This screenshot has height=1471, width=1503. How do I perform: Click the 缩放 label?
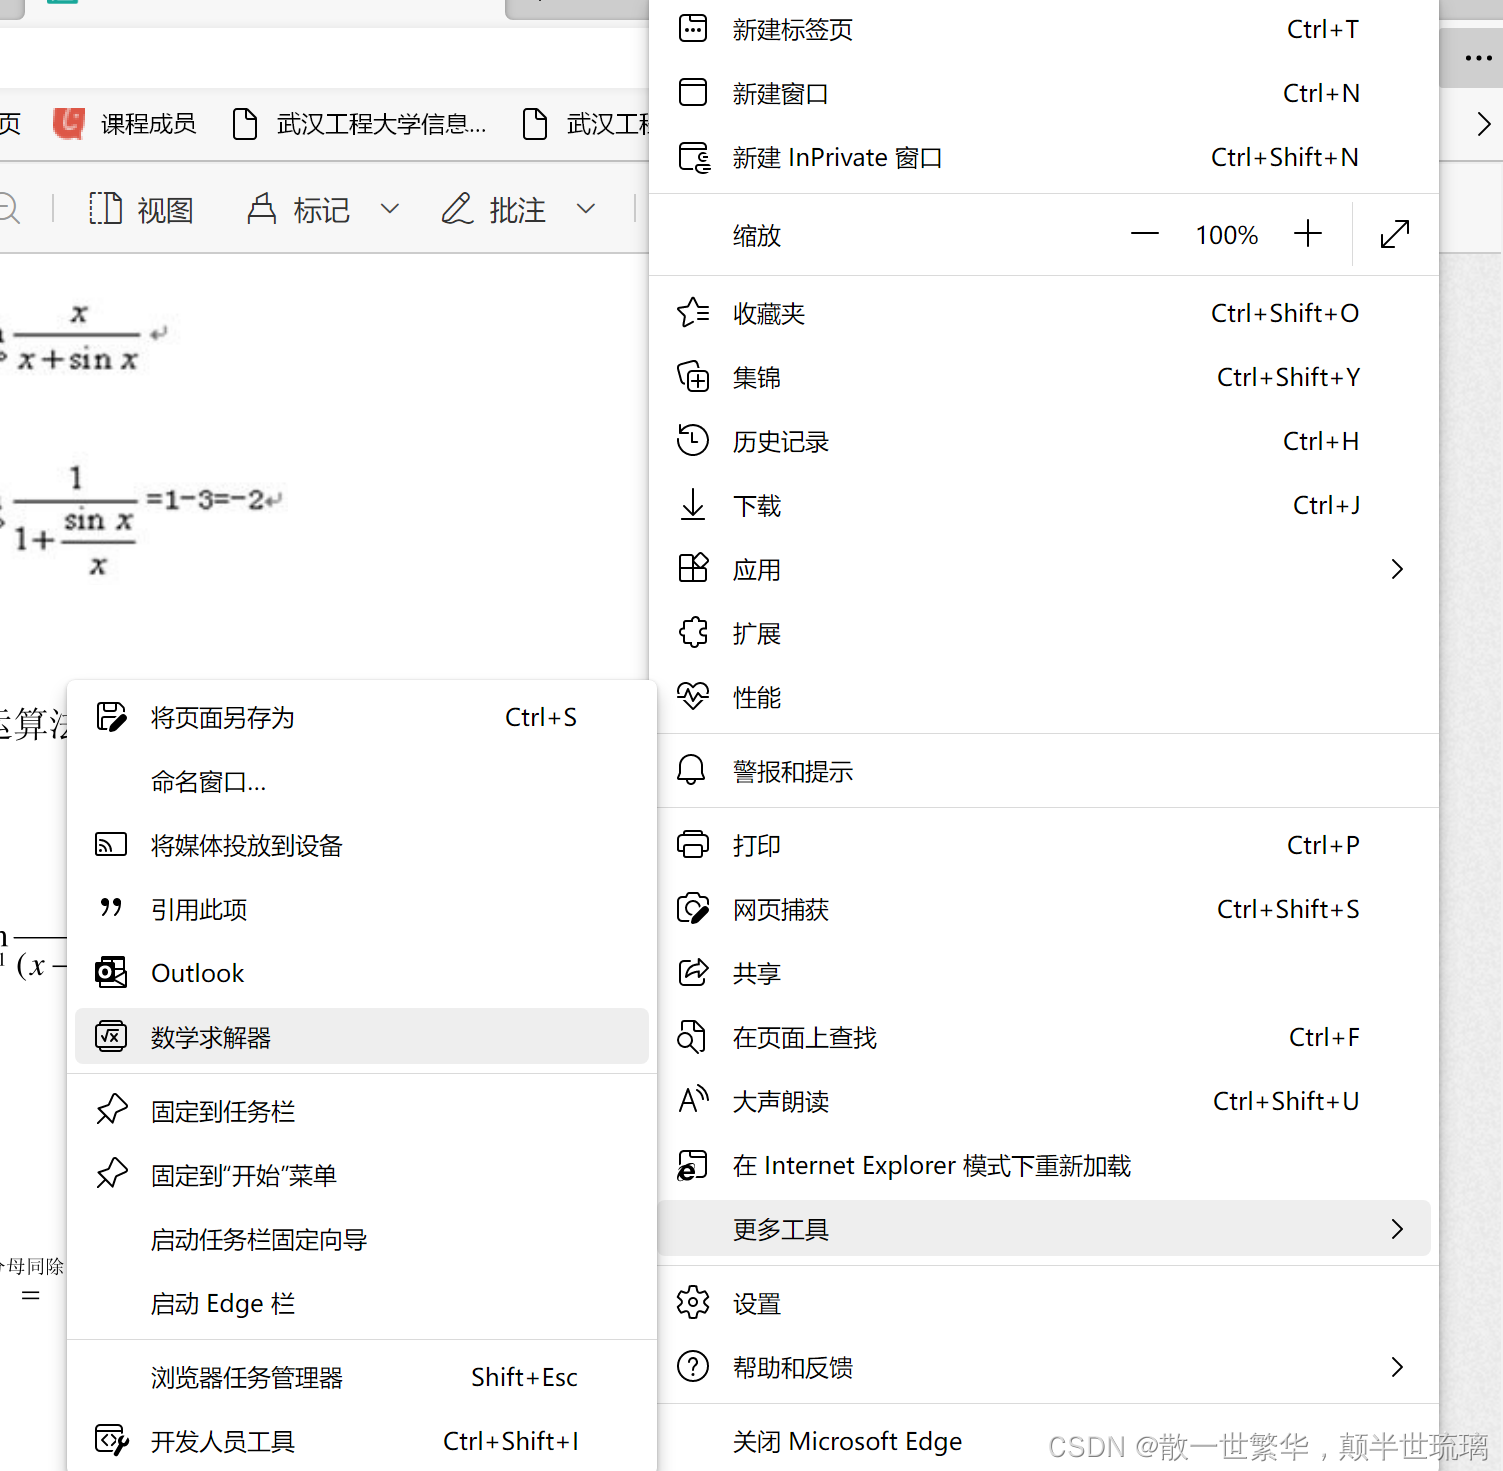coord(757,235)
